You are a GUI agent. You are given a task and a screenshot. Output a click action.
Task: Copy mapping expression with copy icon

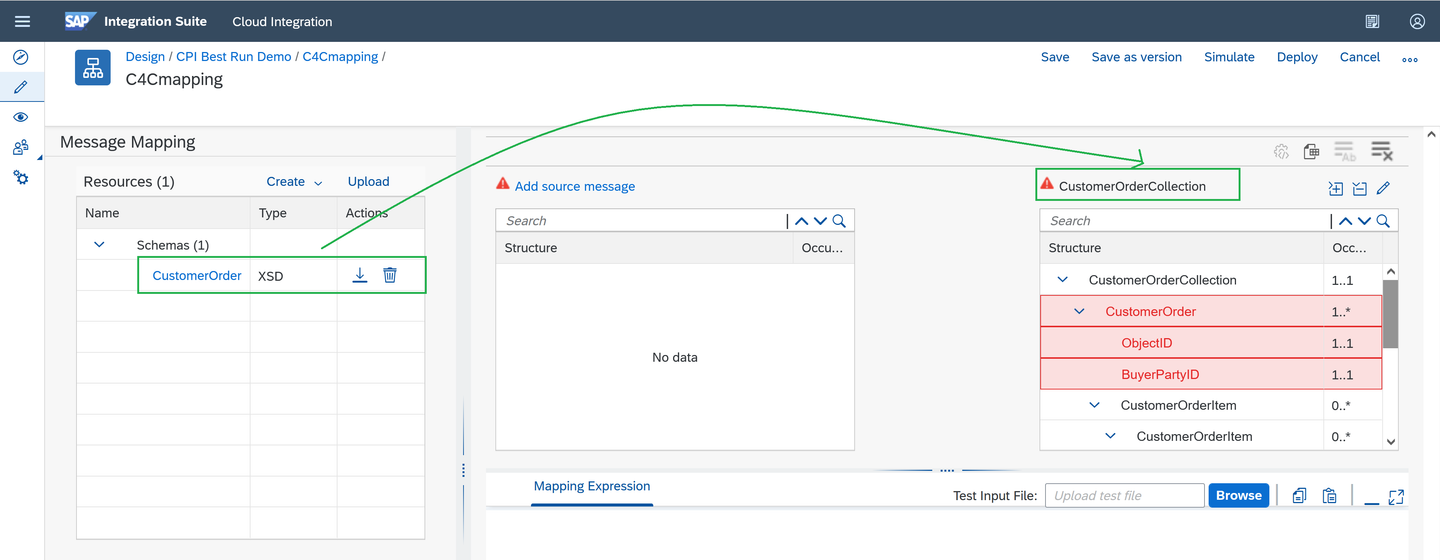1299,496
